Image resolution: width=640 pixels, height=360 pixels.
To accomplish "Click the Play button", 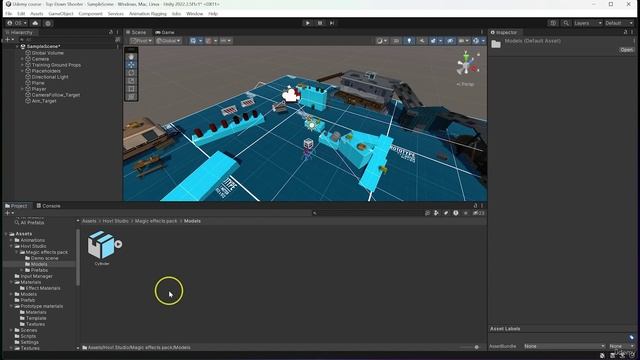I will pyautogui.click(x=308, y=23).
